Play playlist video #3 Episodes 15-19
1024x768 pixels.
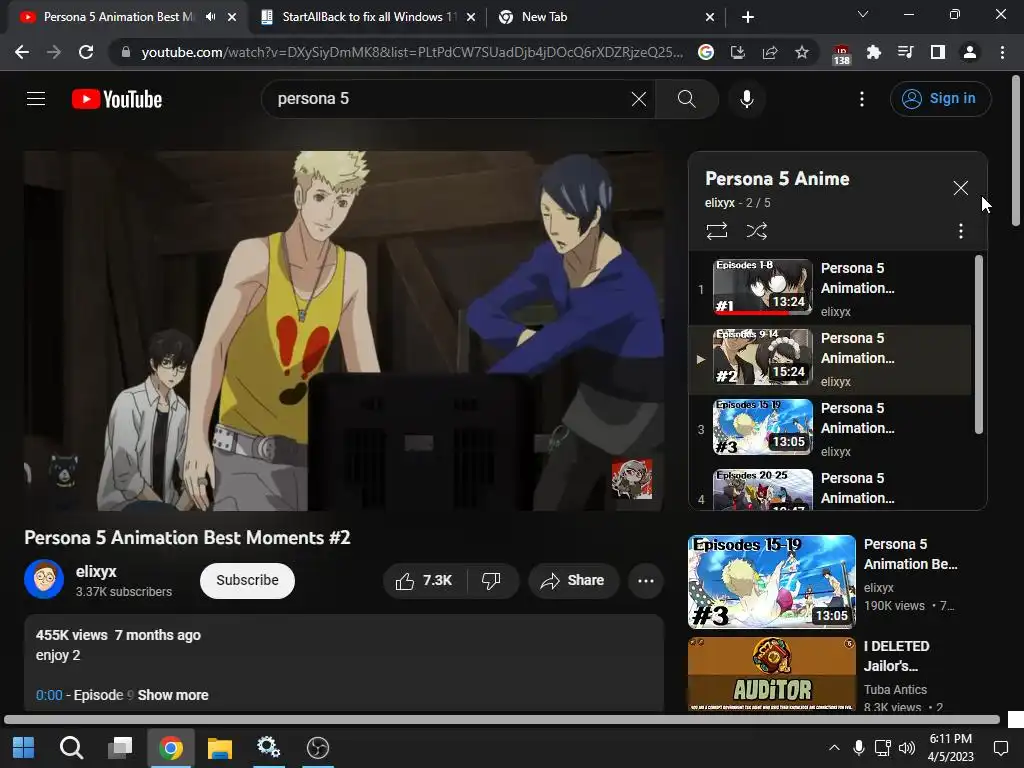click(763, 426)
